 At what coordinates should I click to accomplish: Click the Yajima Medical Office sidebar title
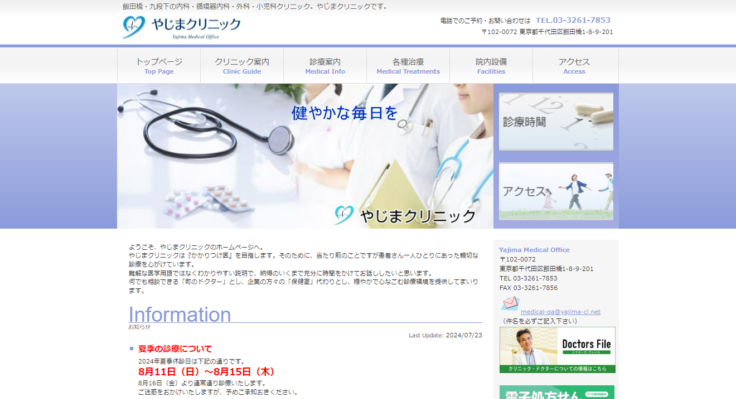(x=534, y=250)
